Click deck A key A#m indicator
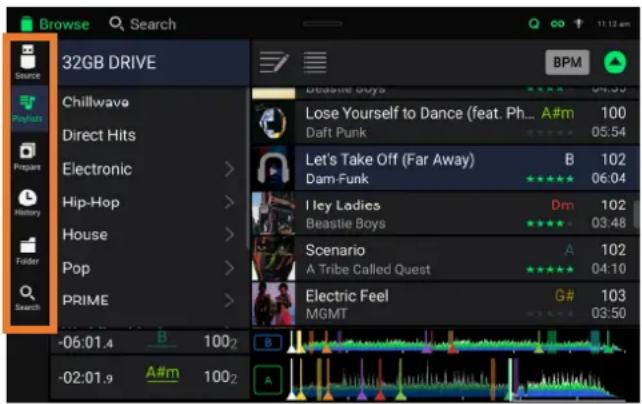This screenshot has width=642, height=404. (x=163, y=373)
